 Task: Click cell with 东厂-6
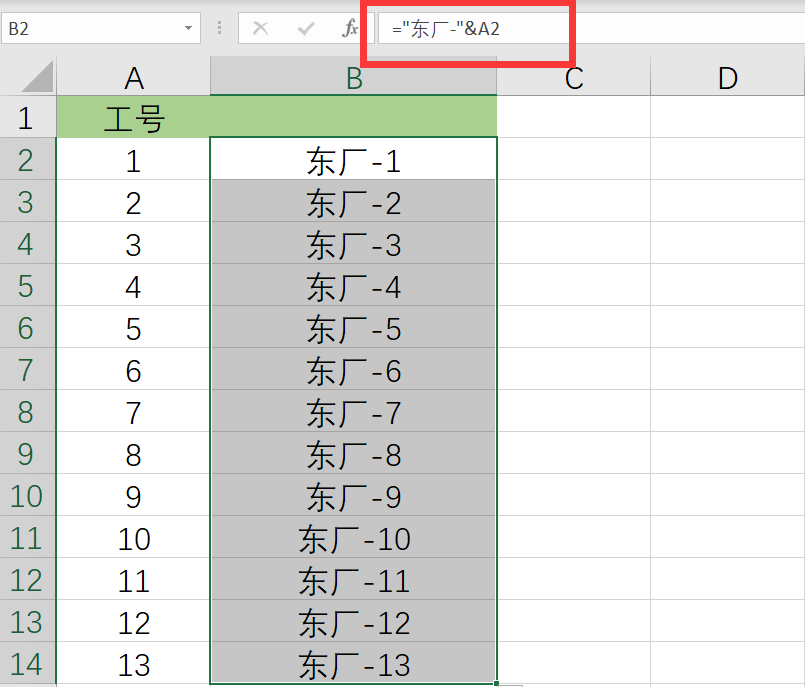[354, 370]
